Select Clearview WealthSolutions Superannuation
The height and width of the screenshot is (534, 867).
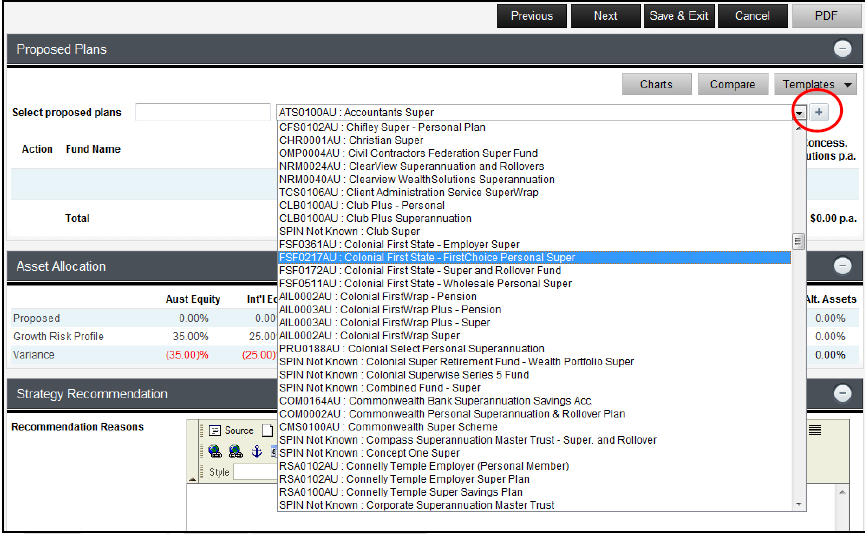(534, 180)
